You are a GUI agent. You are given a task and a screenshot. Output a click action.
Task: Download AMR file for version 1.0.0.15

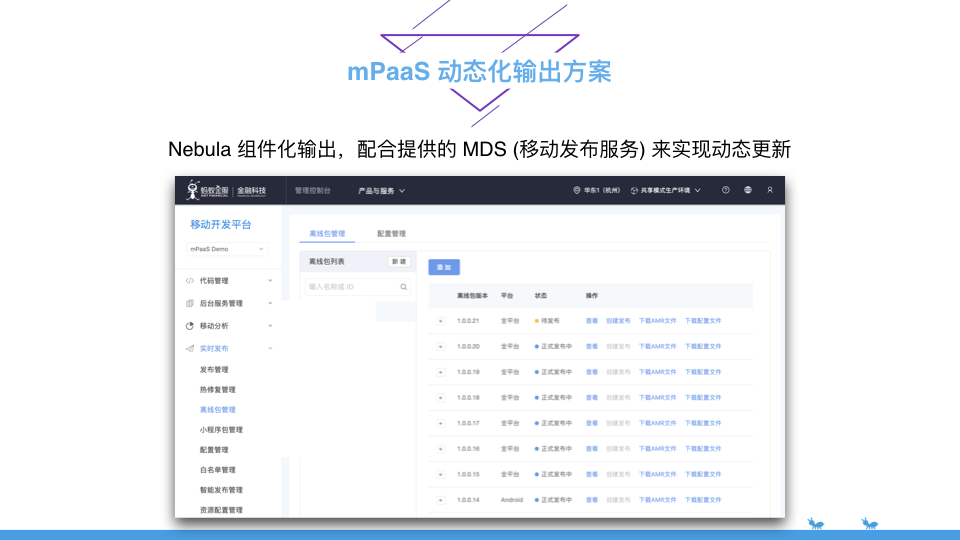[x=658, y=474]
